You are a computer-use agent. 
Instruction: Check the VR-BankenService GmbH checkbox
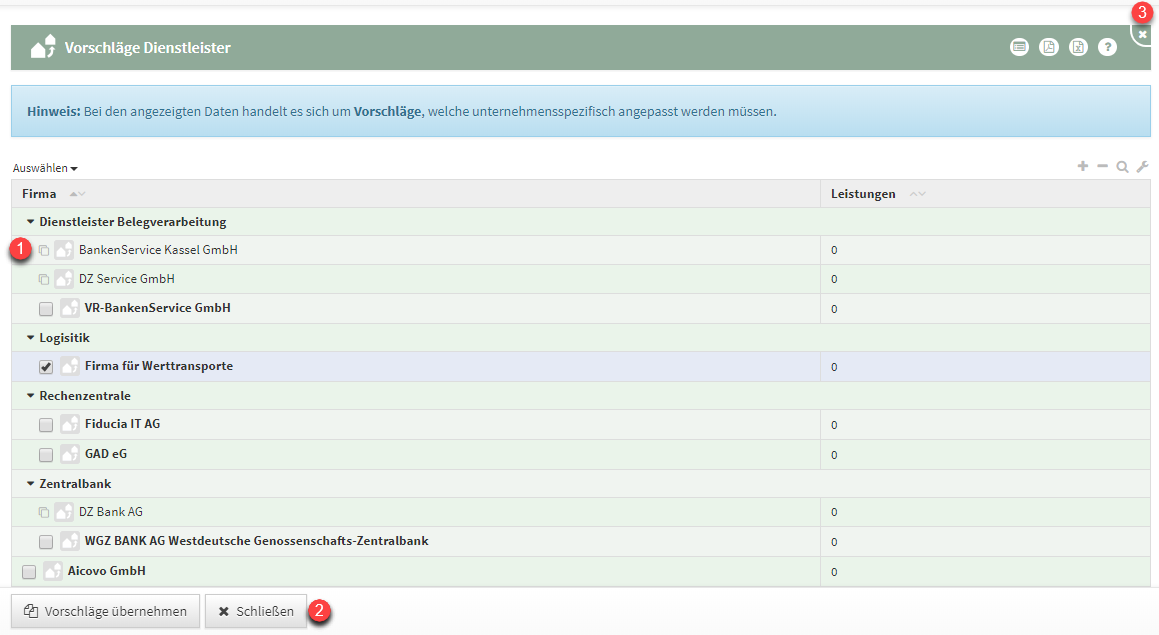(46, 309)
